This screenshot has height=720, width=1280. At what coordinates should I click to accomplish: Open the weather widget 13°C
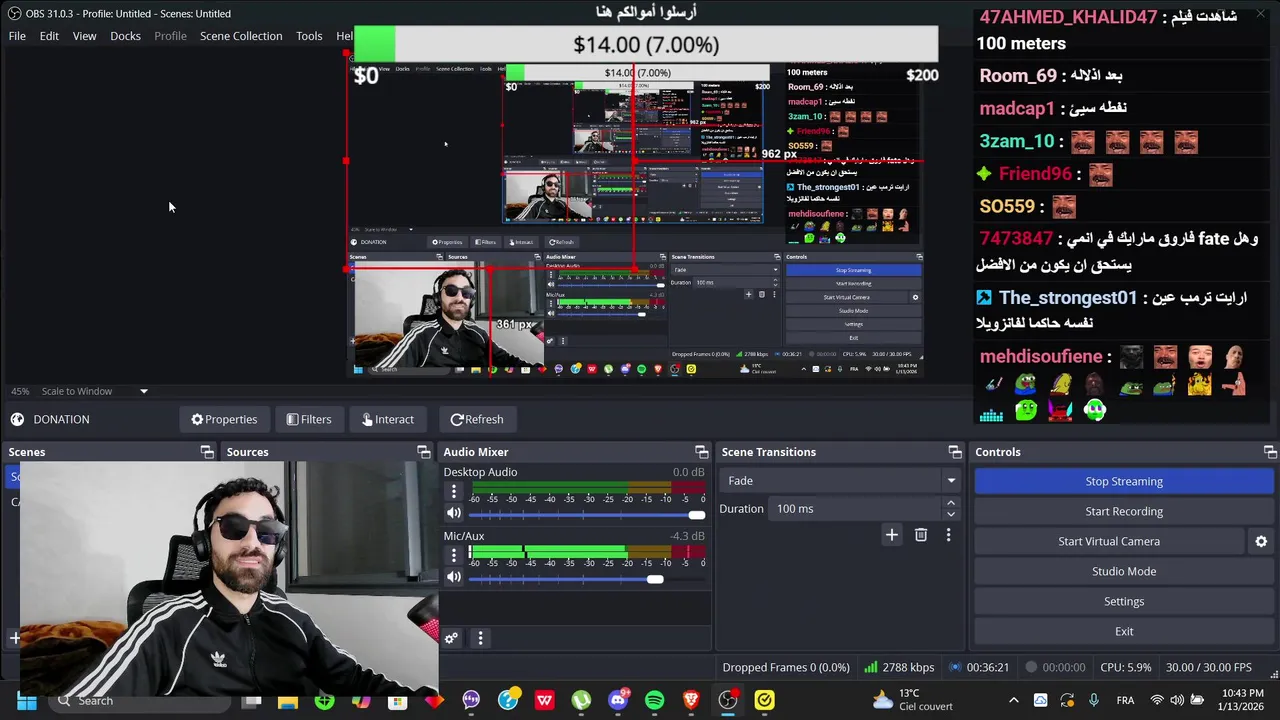tap(913, 700)
